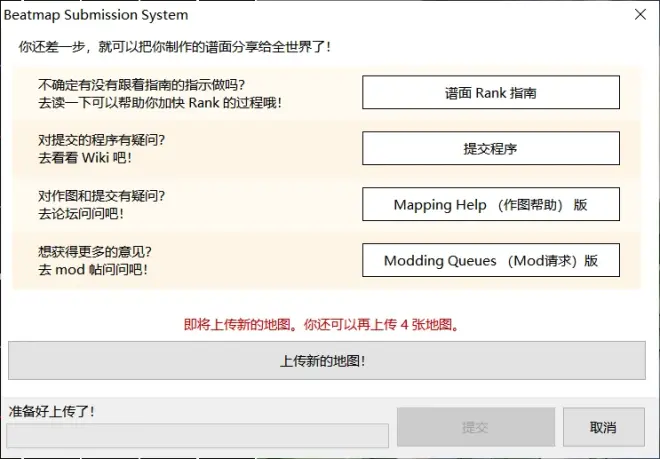Click the text 对作图和提交有疑问?
This screenshot has height=459, width=660.
(x=101, y=196)
